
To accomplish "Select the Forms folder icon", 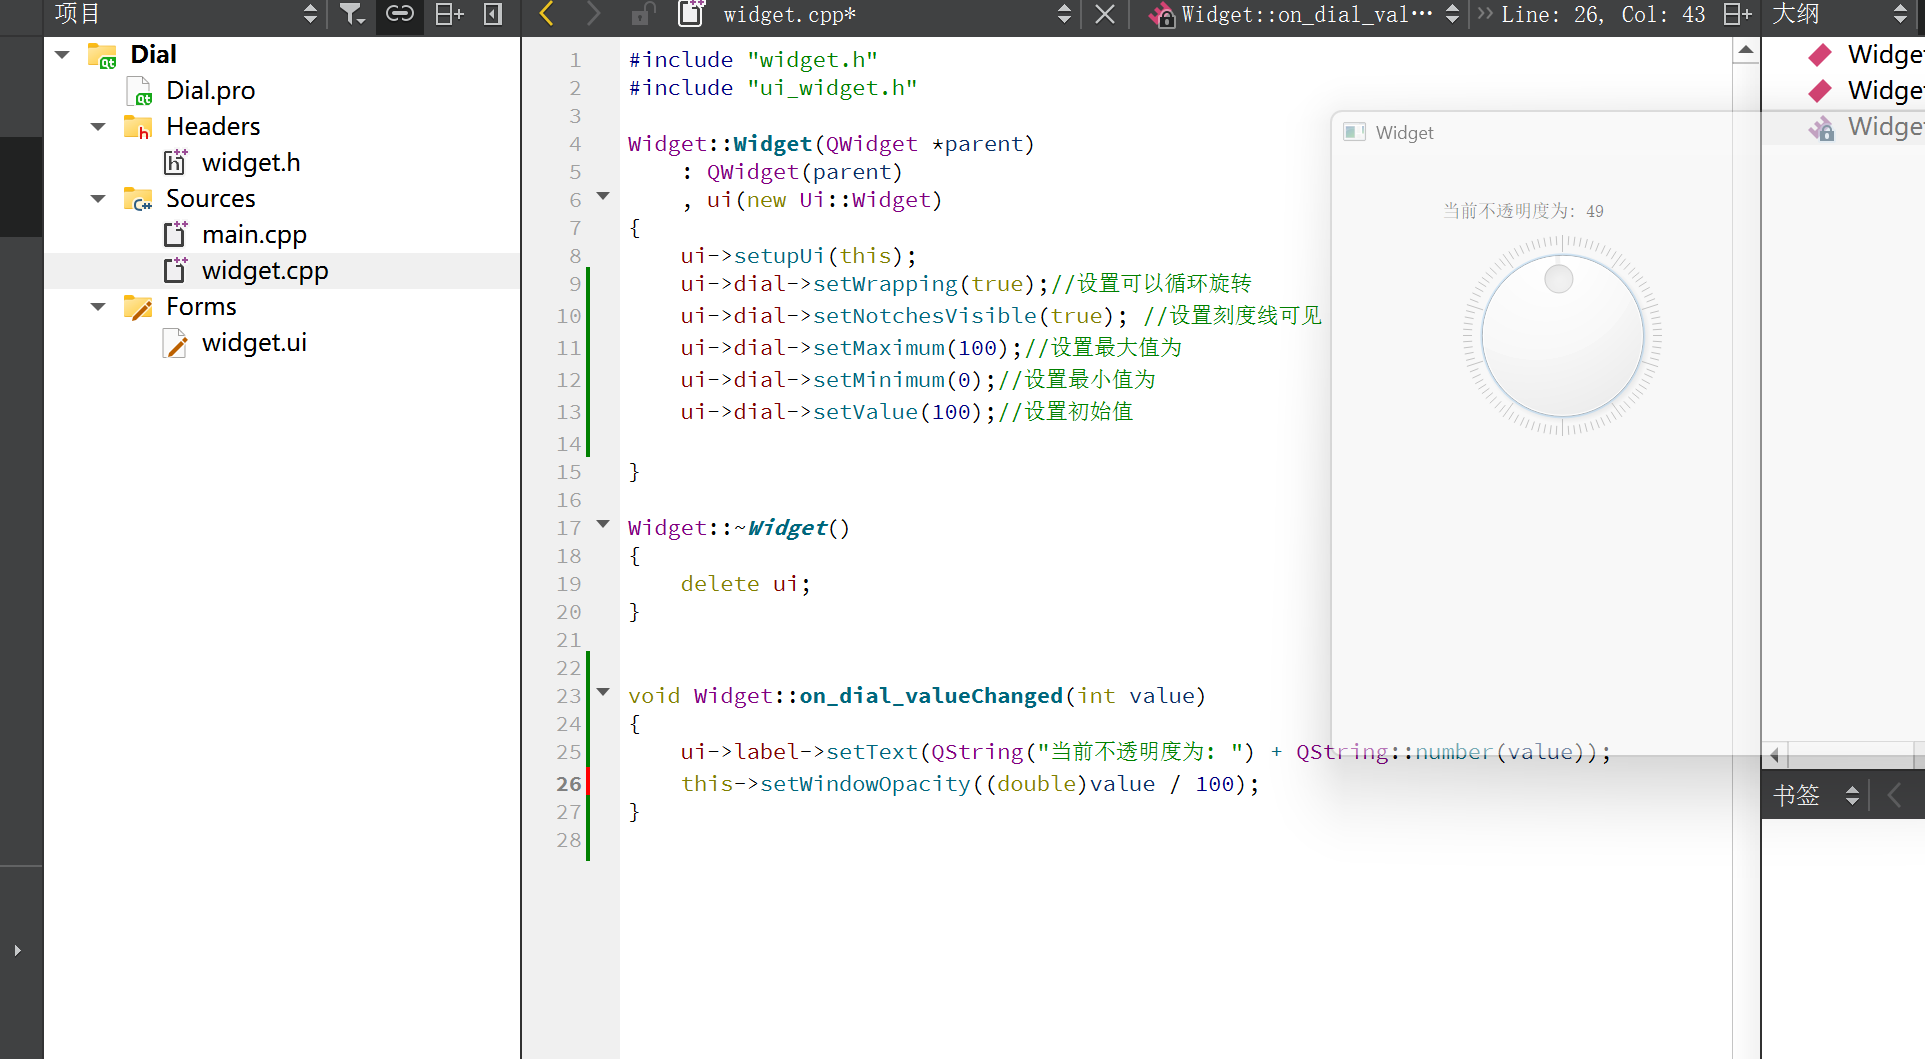I will click(137, 306).
